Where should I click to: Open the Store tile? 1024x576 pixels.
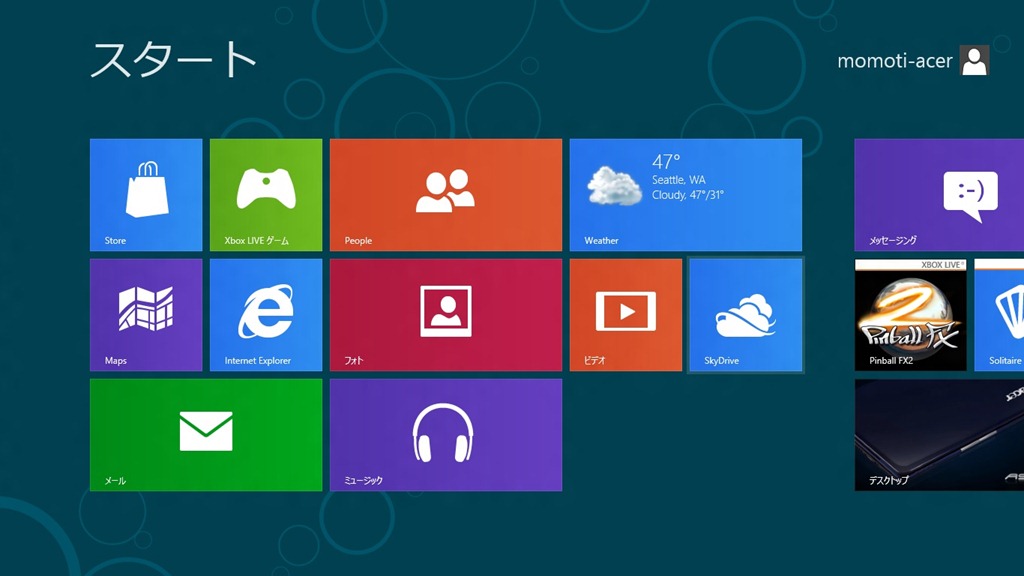coord(146,195)
